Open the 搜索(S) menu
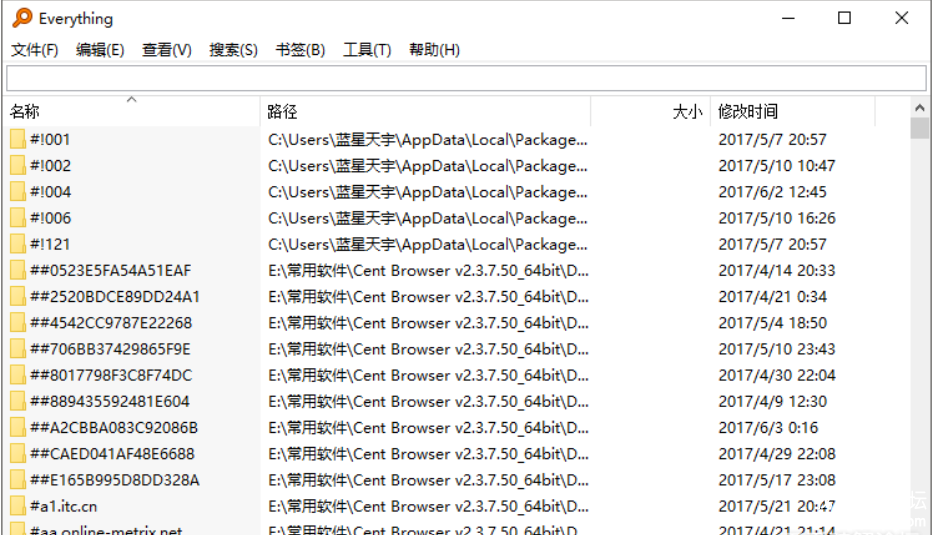Image resolution: width=933 pixels, height=535 pixels. pyautogui.click(x=233, y=50)
